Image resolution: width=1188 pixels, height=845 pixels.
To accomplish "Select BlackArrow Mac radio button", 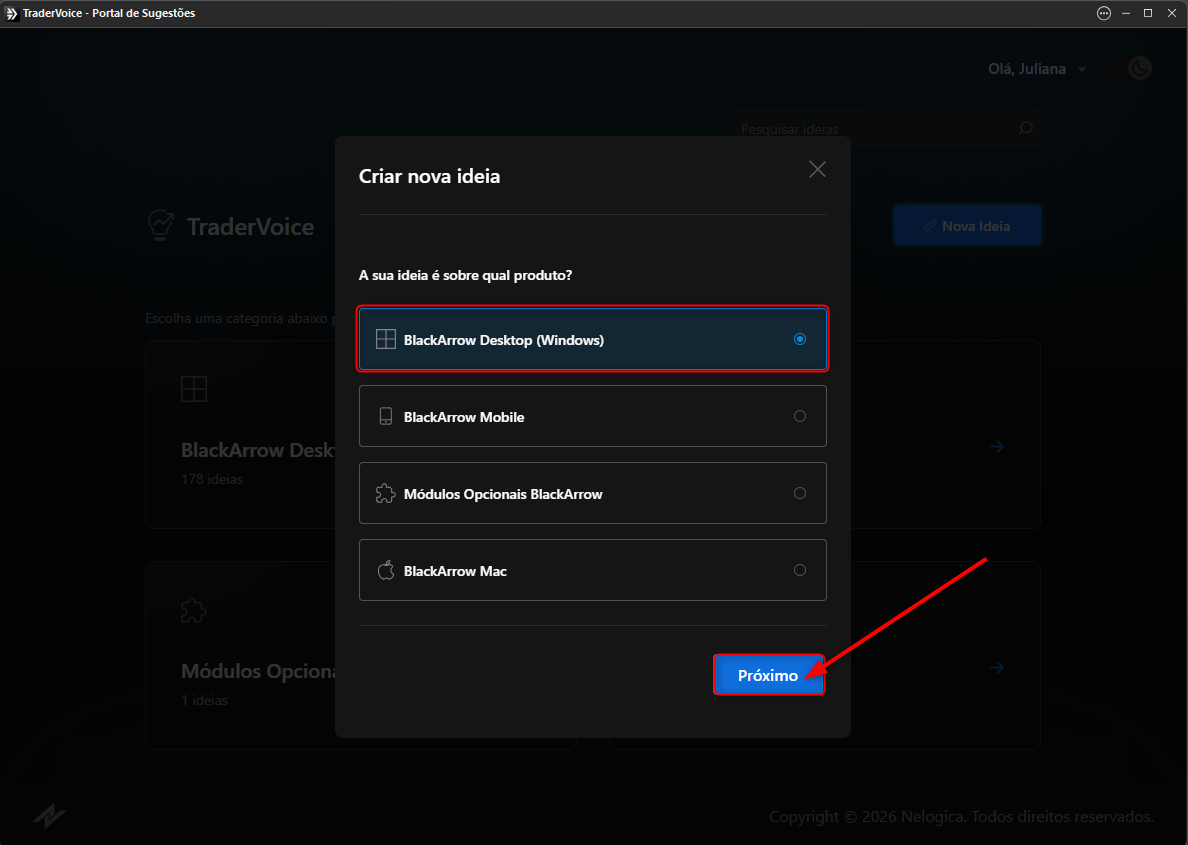I will 799,570.
